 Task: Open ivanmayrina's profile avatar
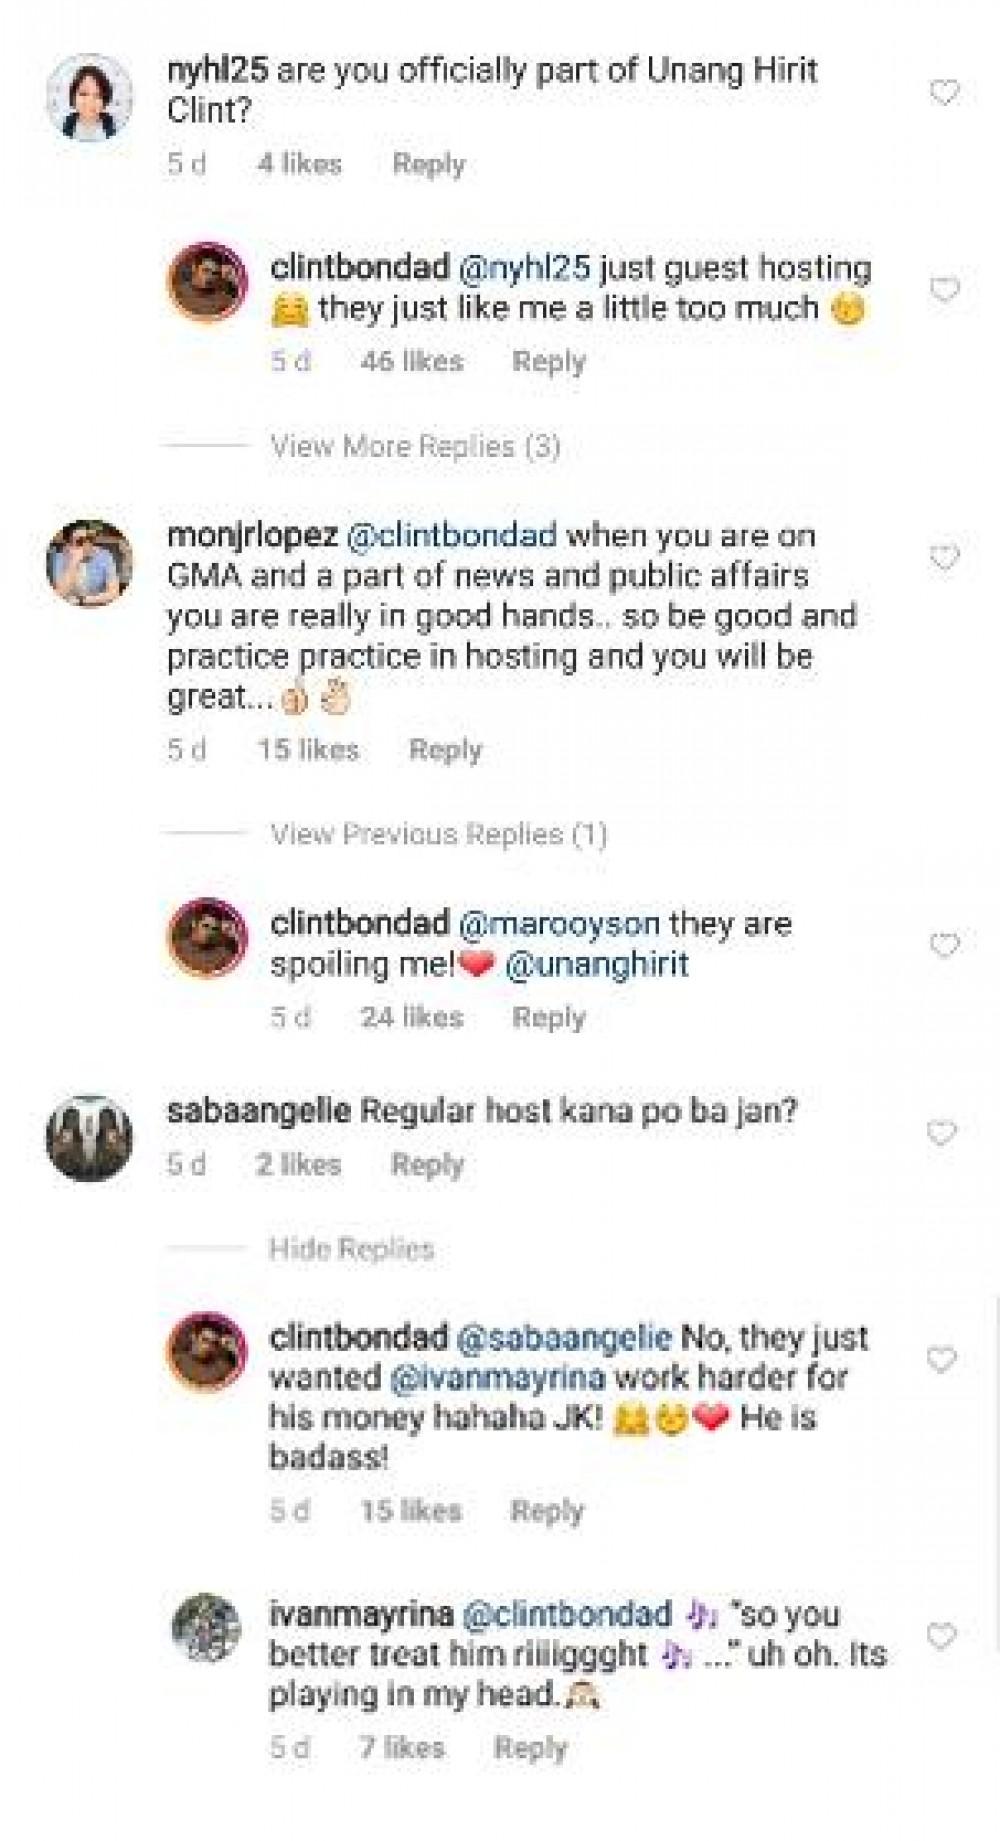click(x=206, y=1628)
